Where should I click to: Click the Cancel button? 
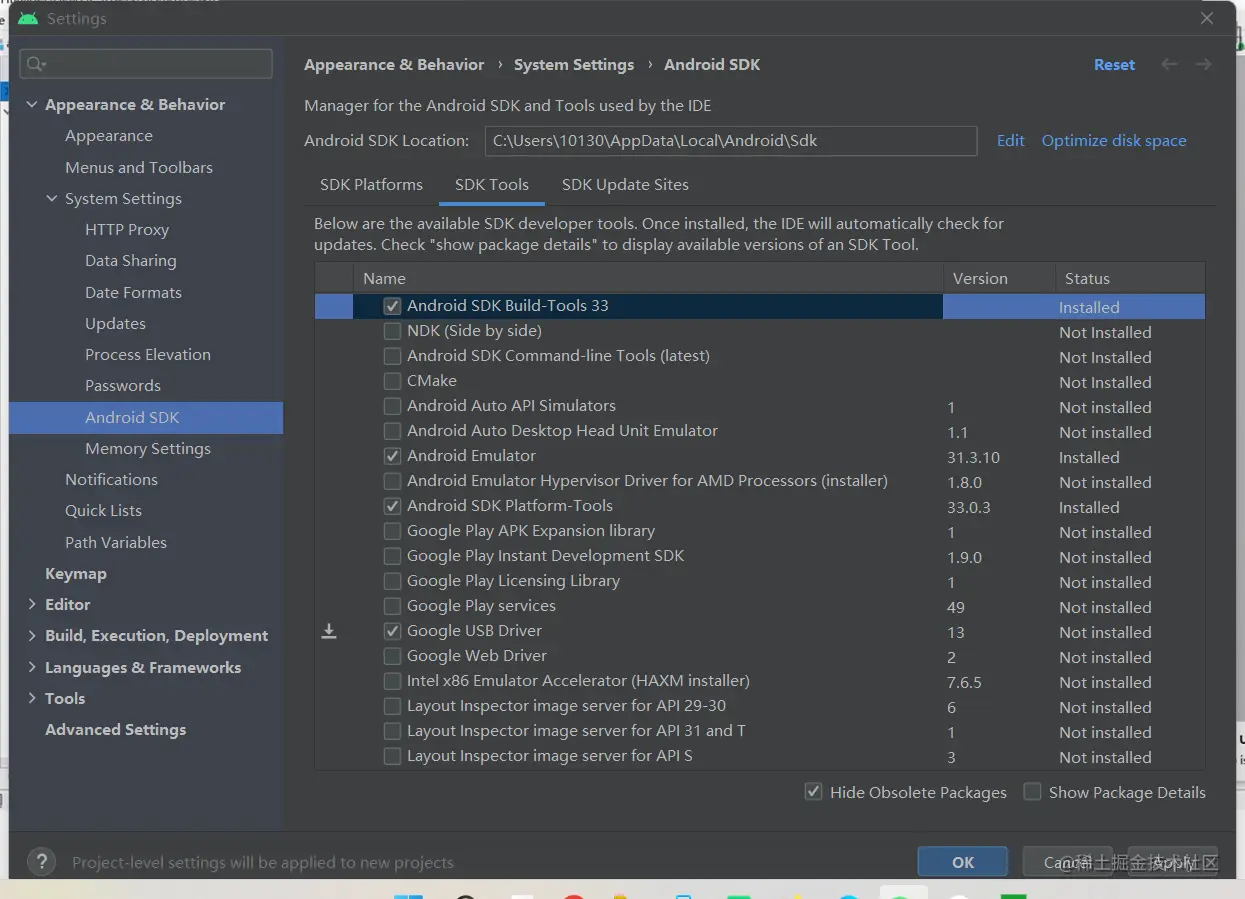(1068, 862)
